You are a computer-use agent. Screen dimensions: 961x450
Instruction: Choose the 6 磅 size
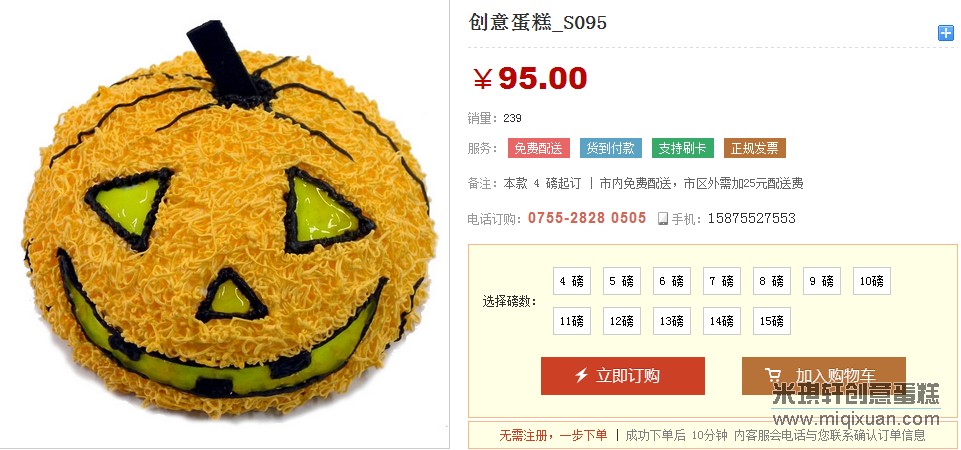pyautogui.click(x=672, y=281)
